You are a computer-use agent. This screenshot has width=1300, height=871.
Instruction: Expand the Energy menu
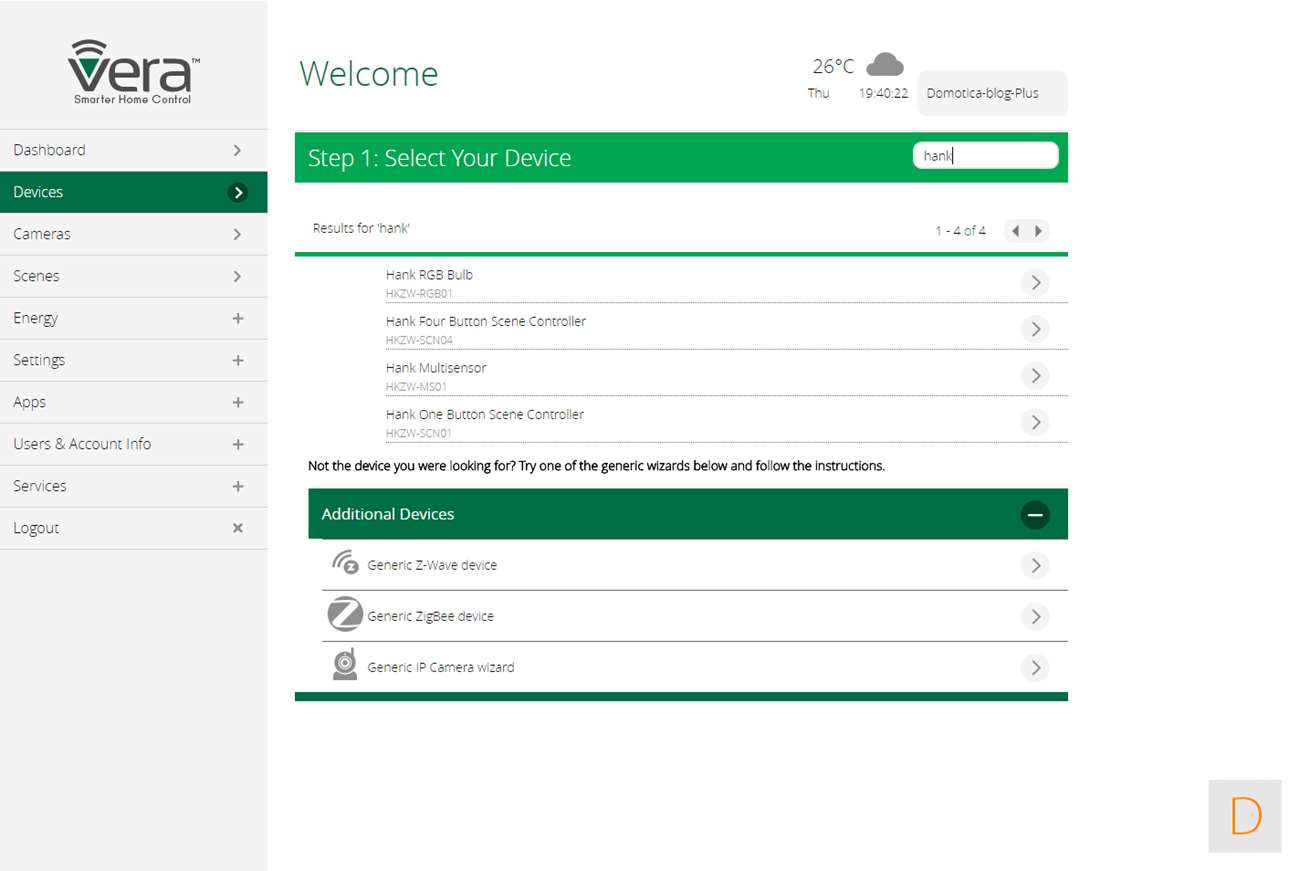click(x=238, y=318)
